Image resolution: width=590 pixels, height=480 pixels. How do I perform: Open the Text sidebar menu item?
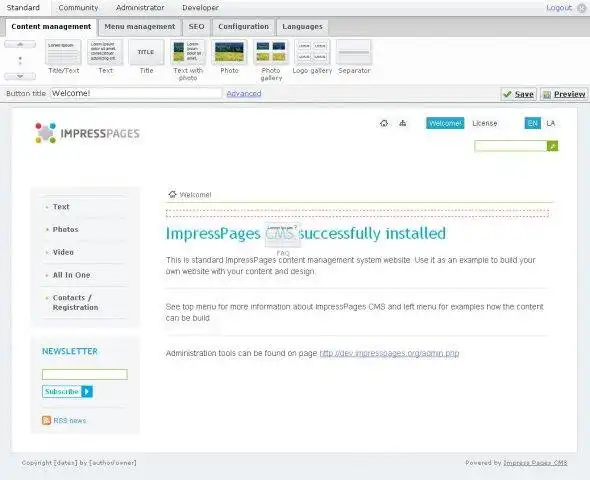(61, 207)
